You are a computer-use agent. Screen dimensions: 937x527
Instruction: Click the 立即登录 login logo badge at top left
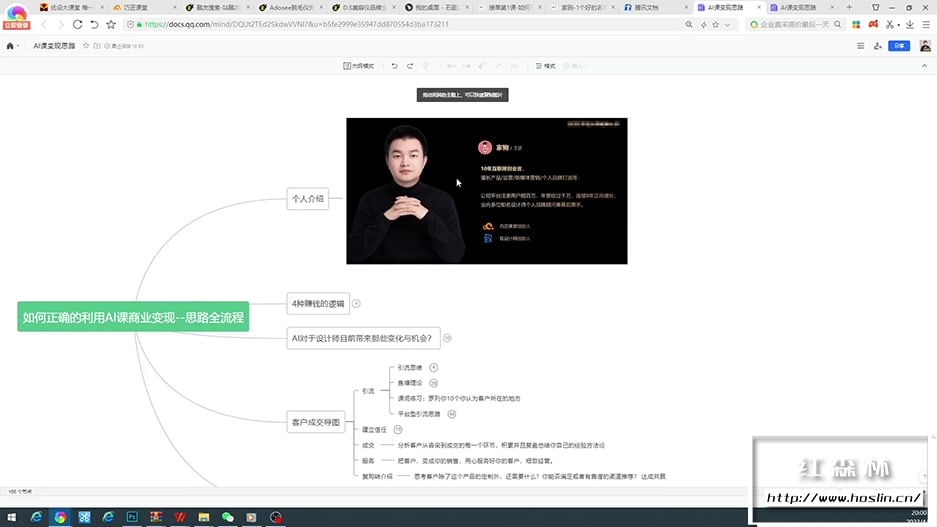(x=16, y=16)
